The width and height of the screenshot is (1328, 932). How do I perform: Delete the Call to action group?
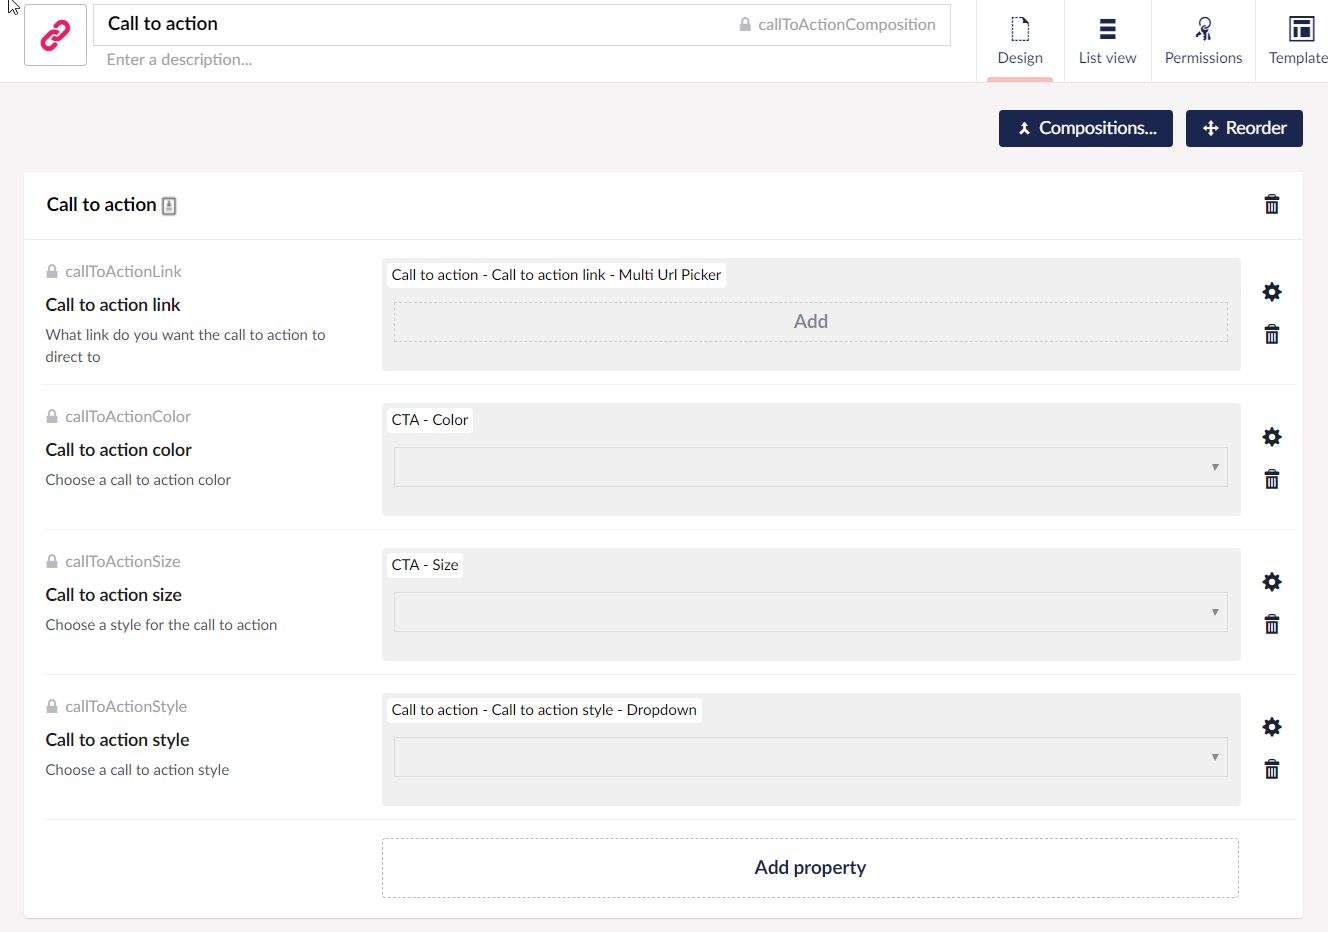point(1271,205)
